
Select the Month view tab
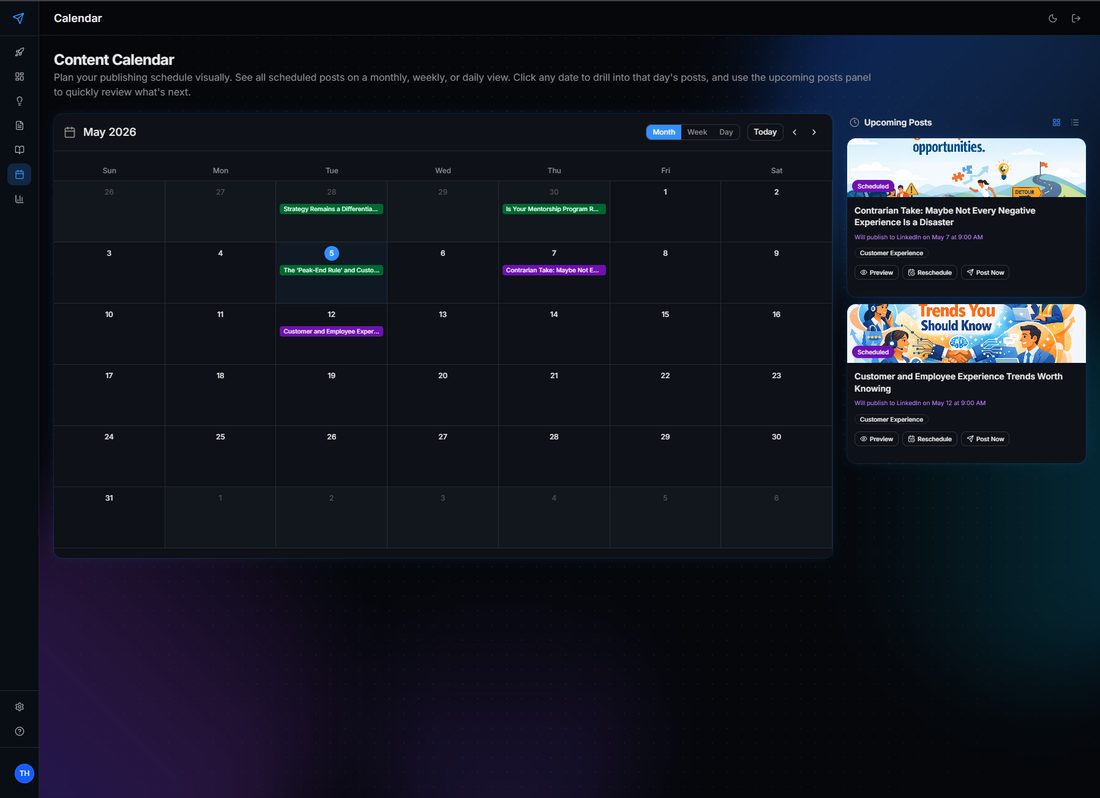click(664, 133)
